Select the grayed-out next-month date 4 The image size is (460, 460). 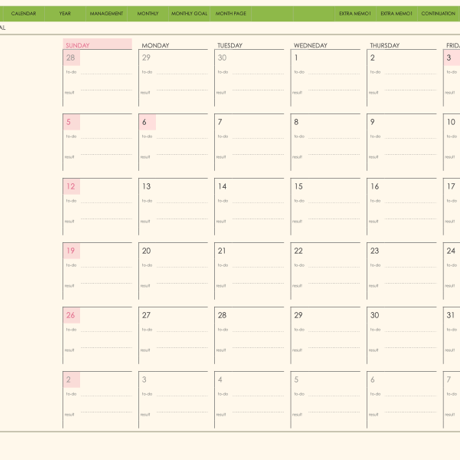click(x=220, y=380)
